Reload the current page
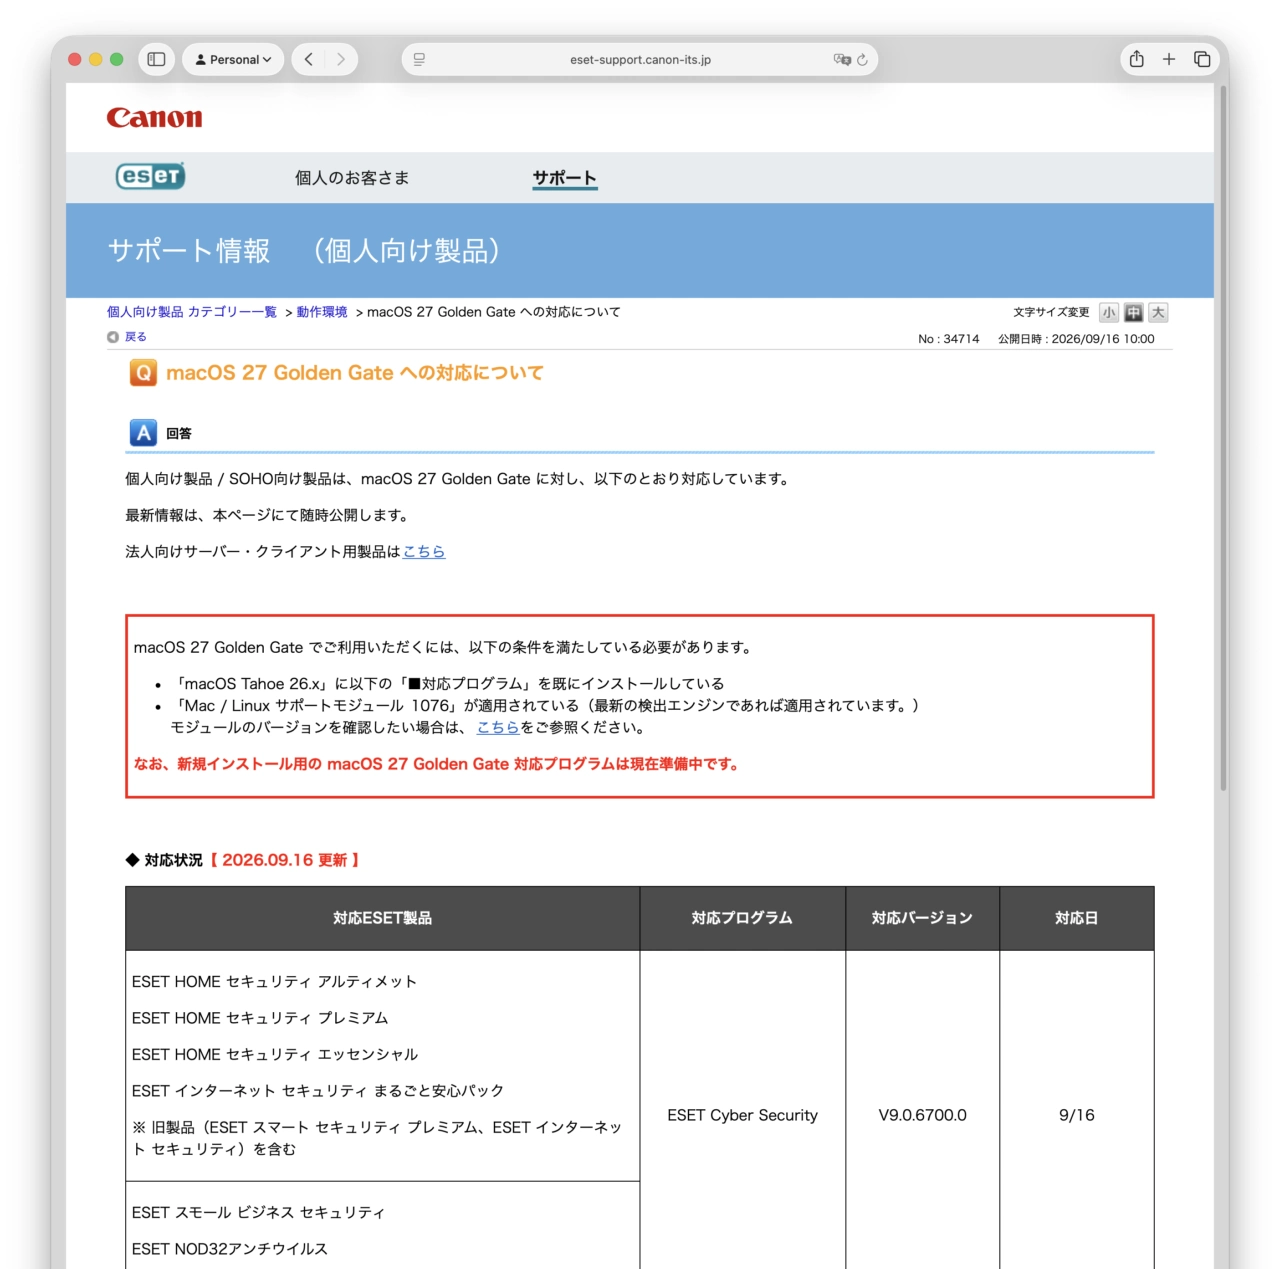 click(862, 59)
